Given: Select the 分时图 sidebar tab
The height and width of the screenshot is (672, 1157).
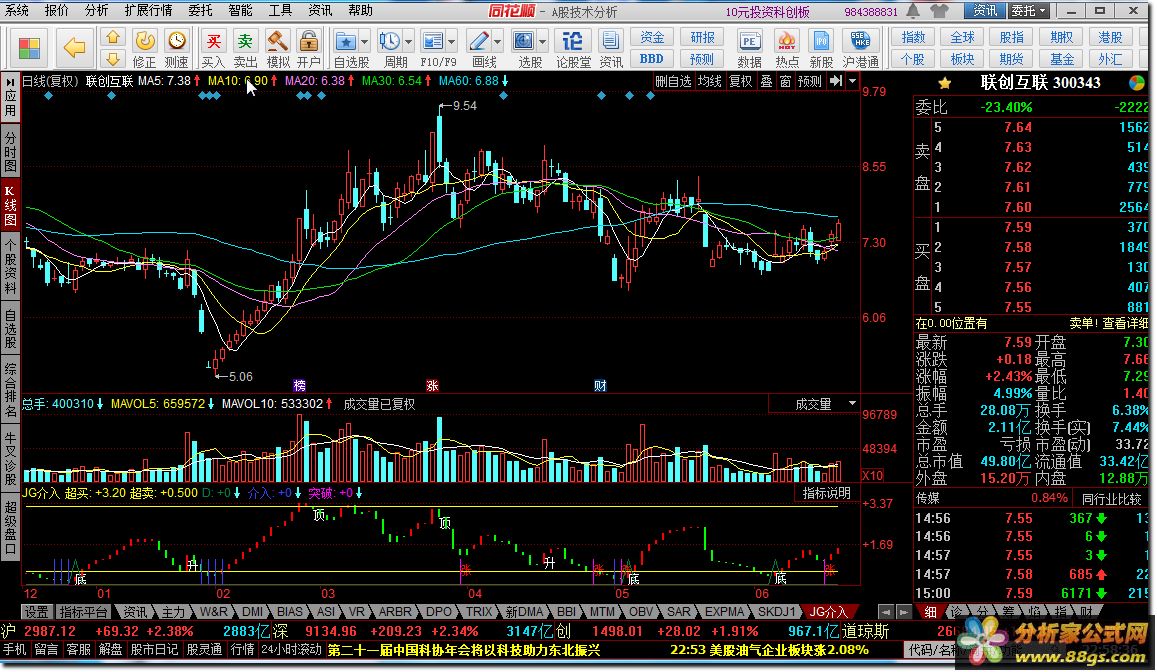Looking at the screenshot, I should (x=10, y=152).
